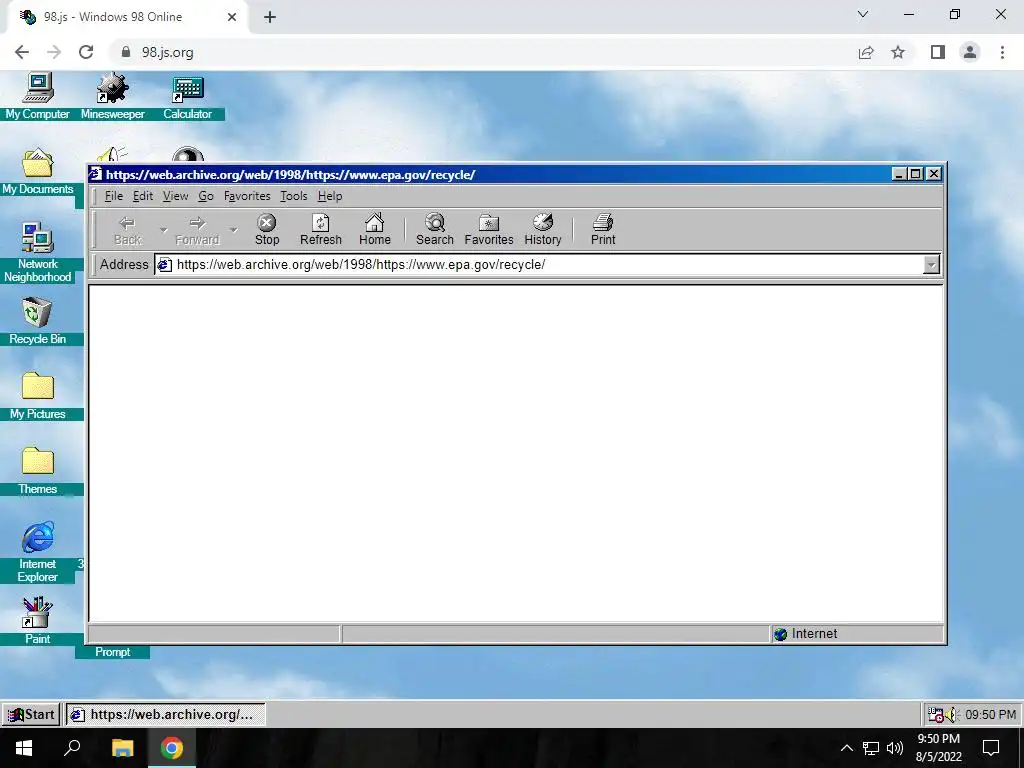
Task: Click the Internet zone status indicator
Action: click(856, 633)
